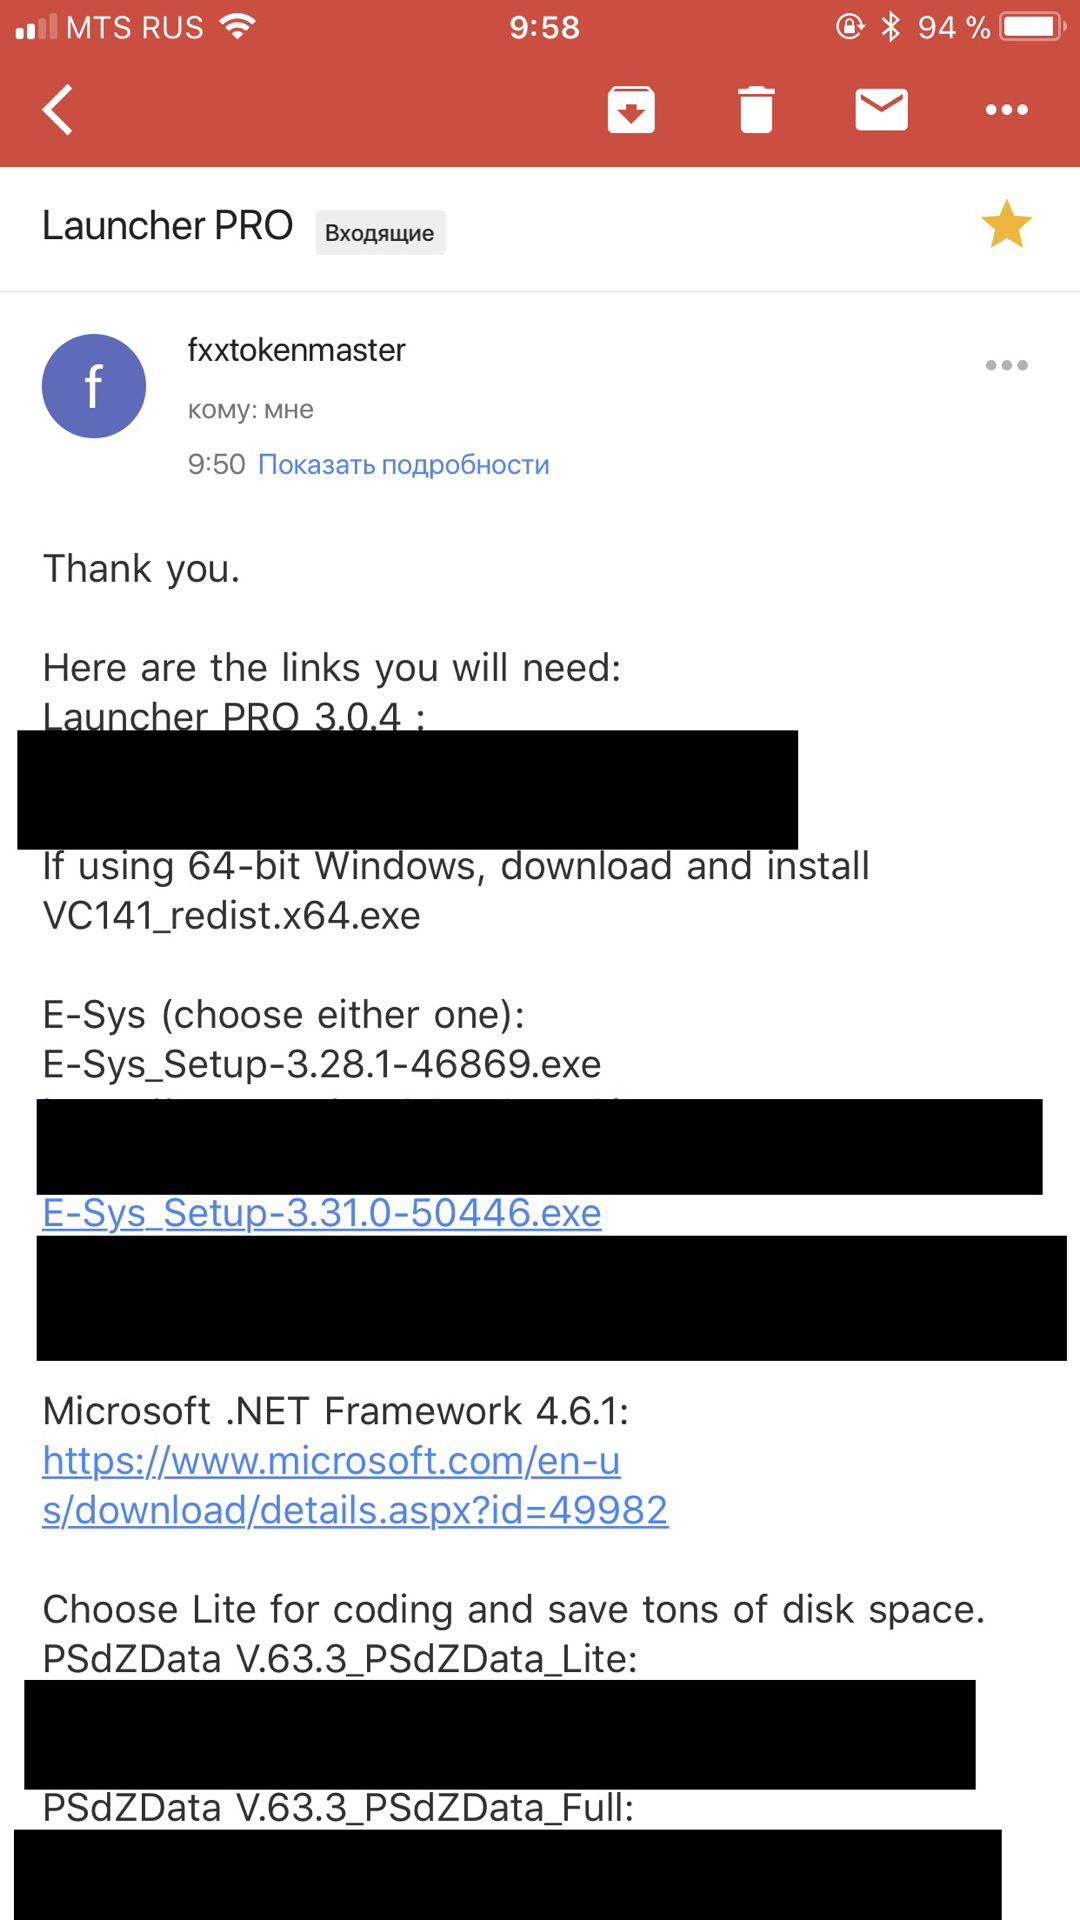Tap the Bluetooth icon in status bar
The height and width of the screenshot is (1920, 1080).
click(890, 27)
